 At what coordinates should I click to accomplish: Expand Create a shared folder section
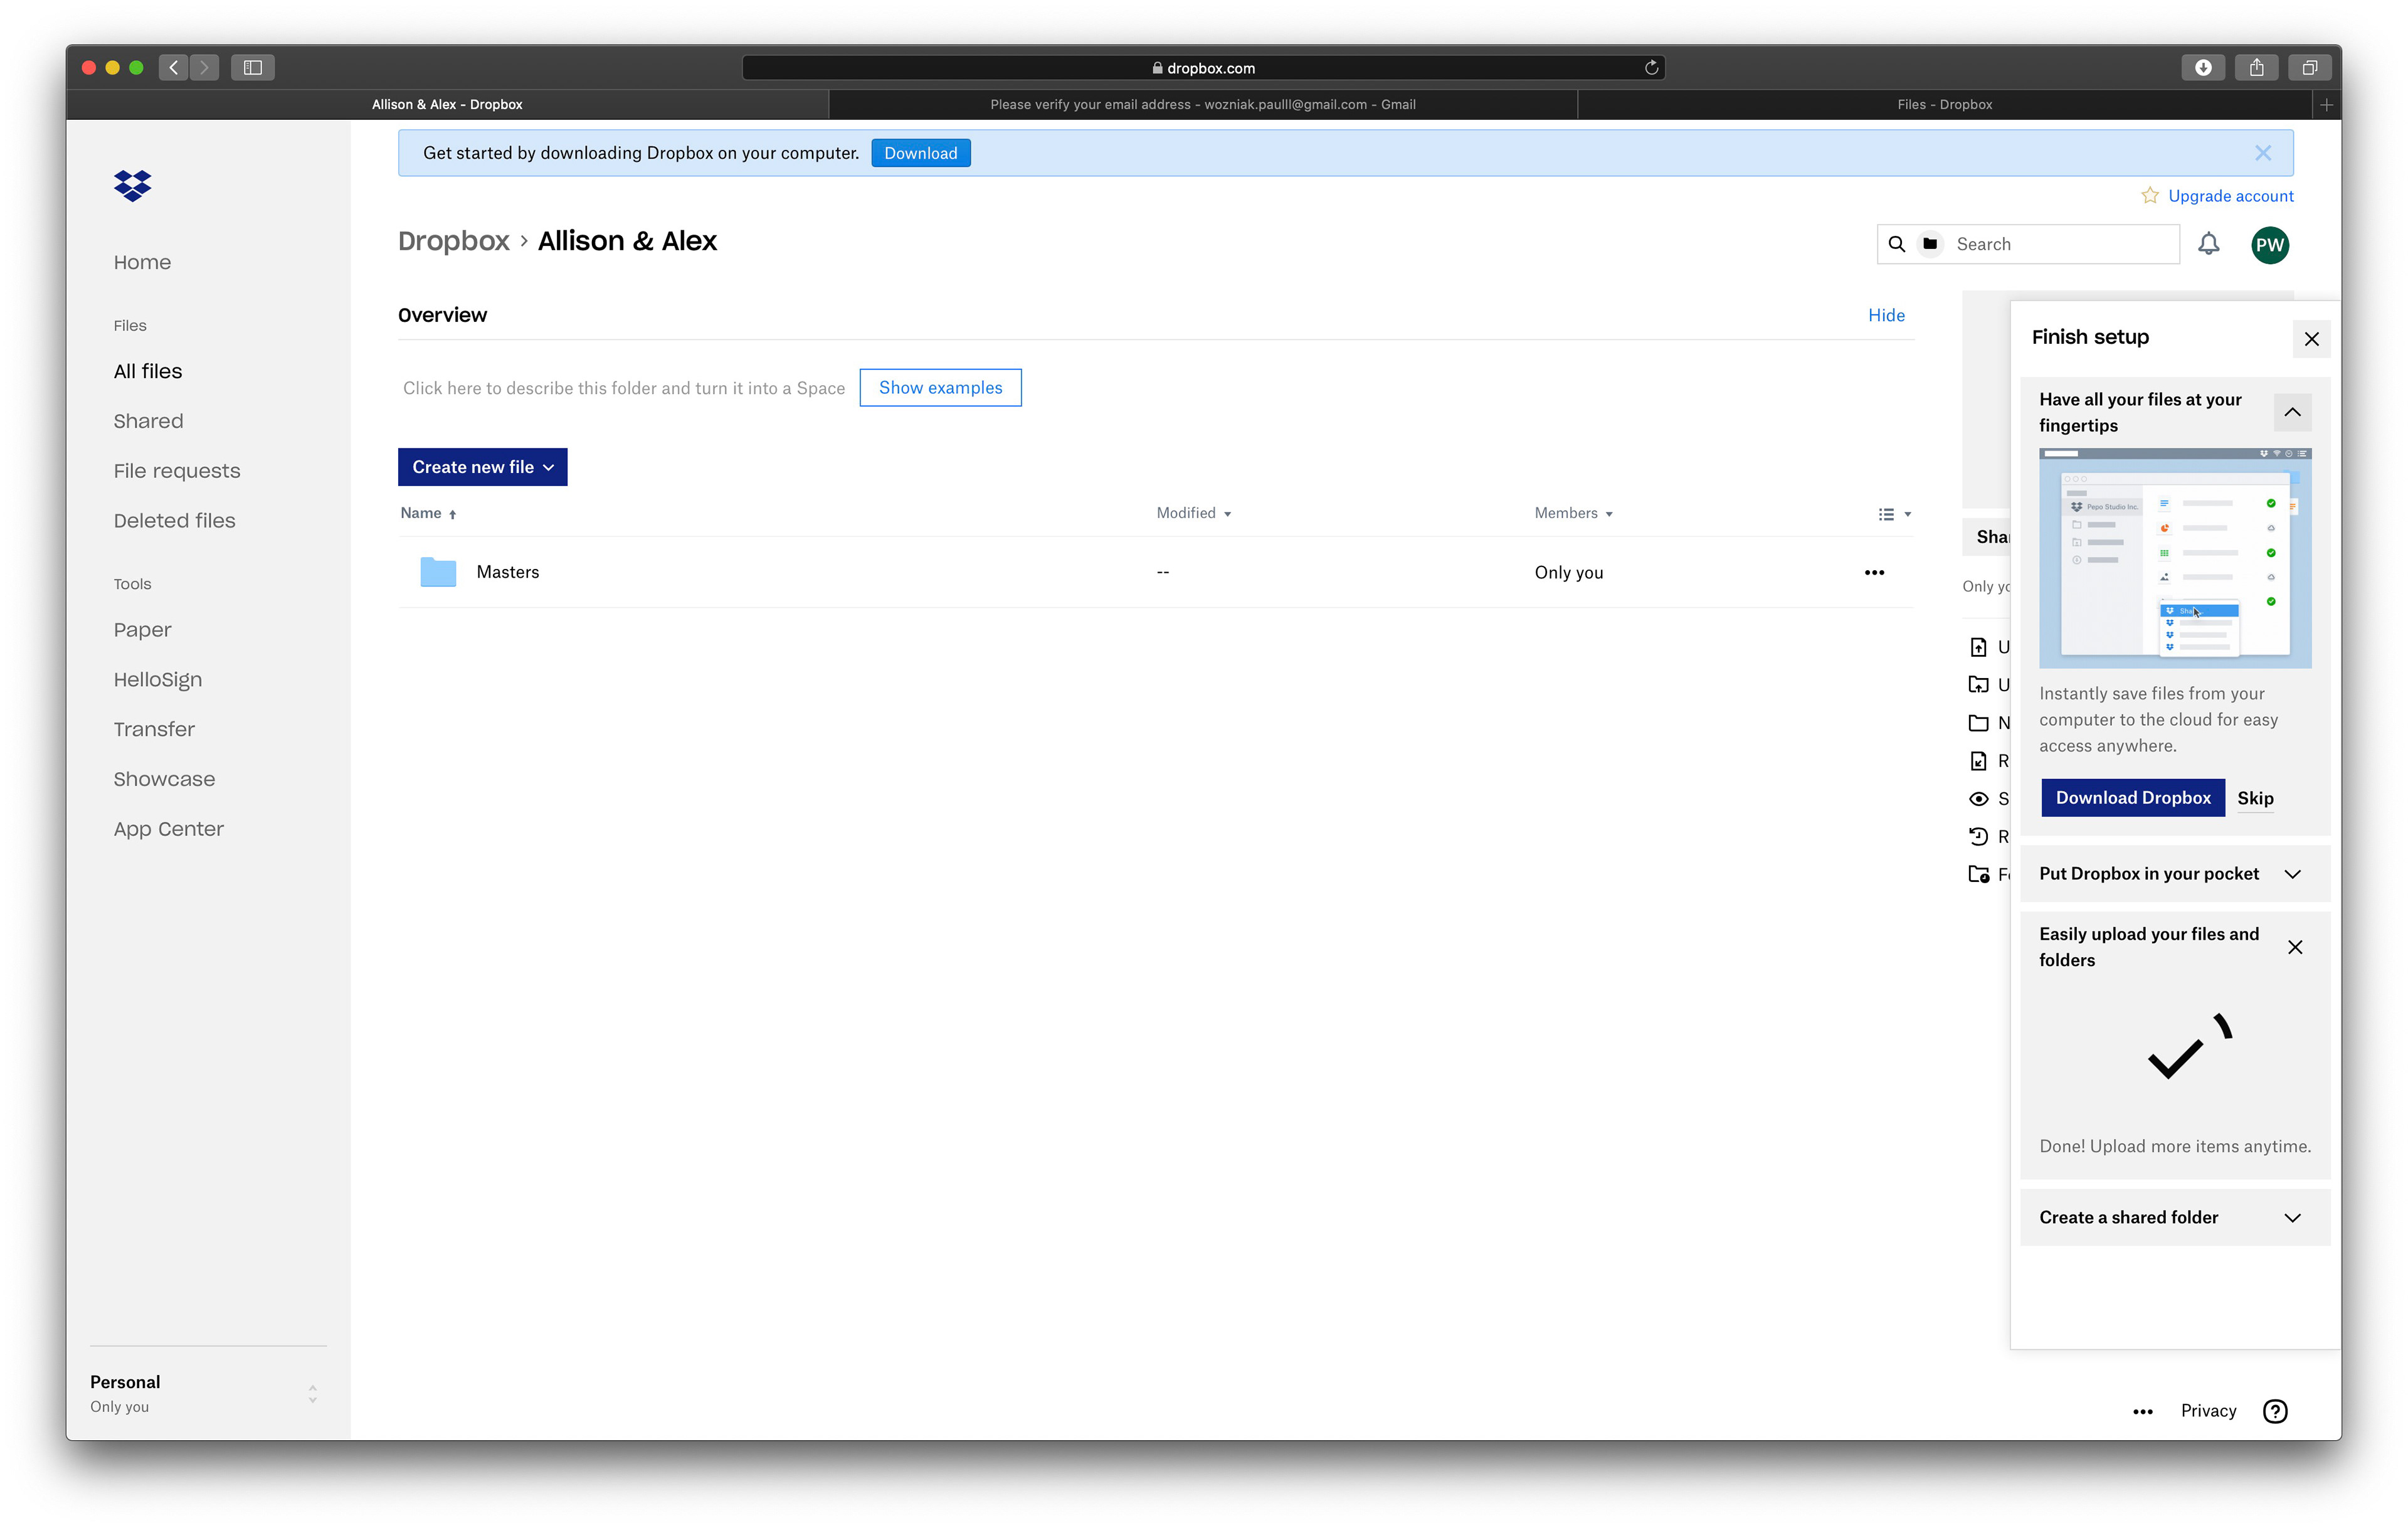pyautogui.click(x=2291, y=1218)
